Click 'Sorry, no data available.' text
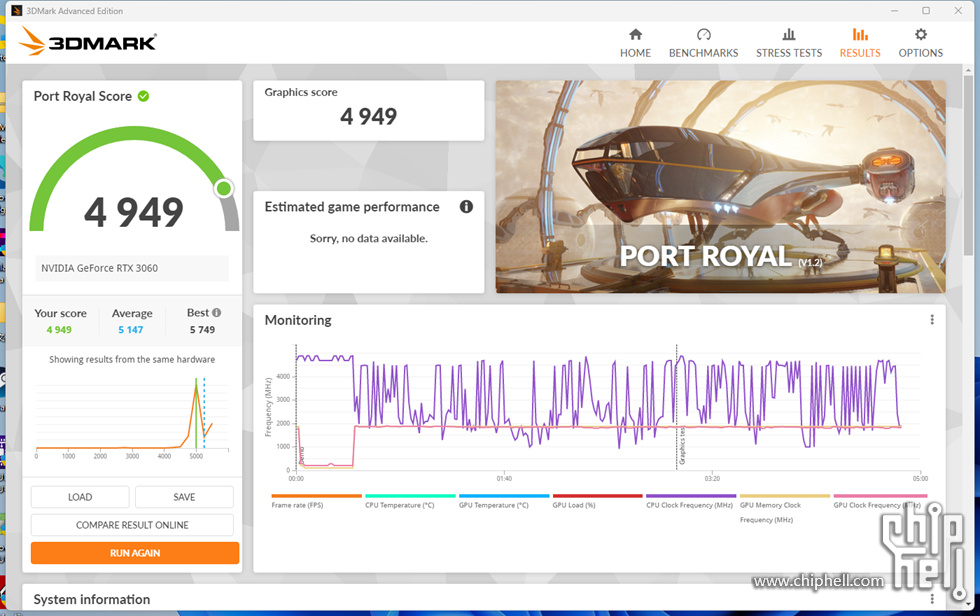 tap(369, 238)
